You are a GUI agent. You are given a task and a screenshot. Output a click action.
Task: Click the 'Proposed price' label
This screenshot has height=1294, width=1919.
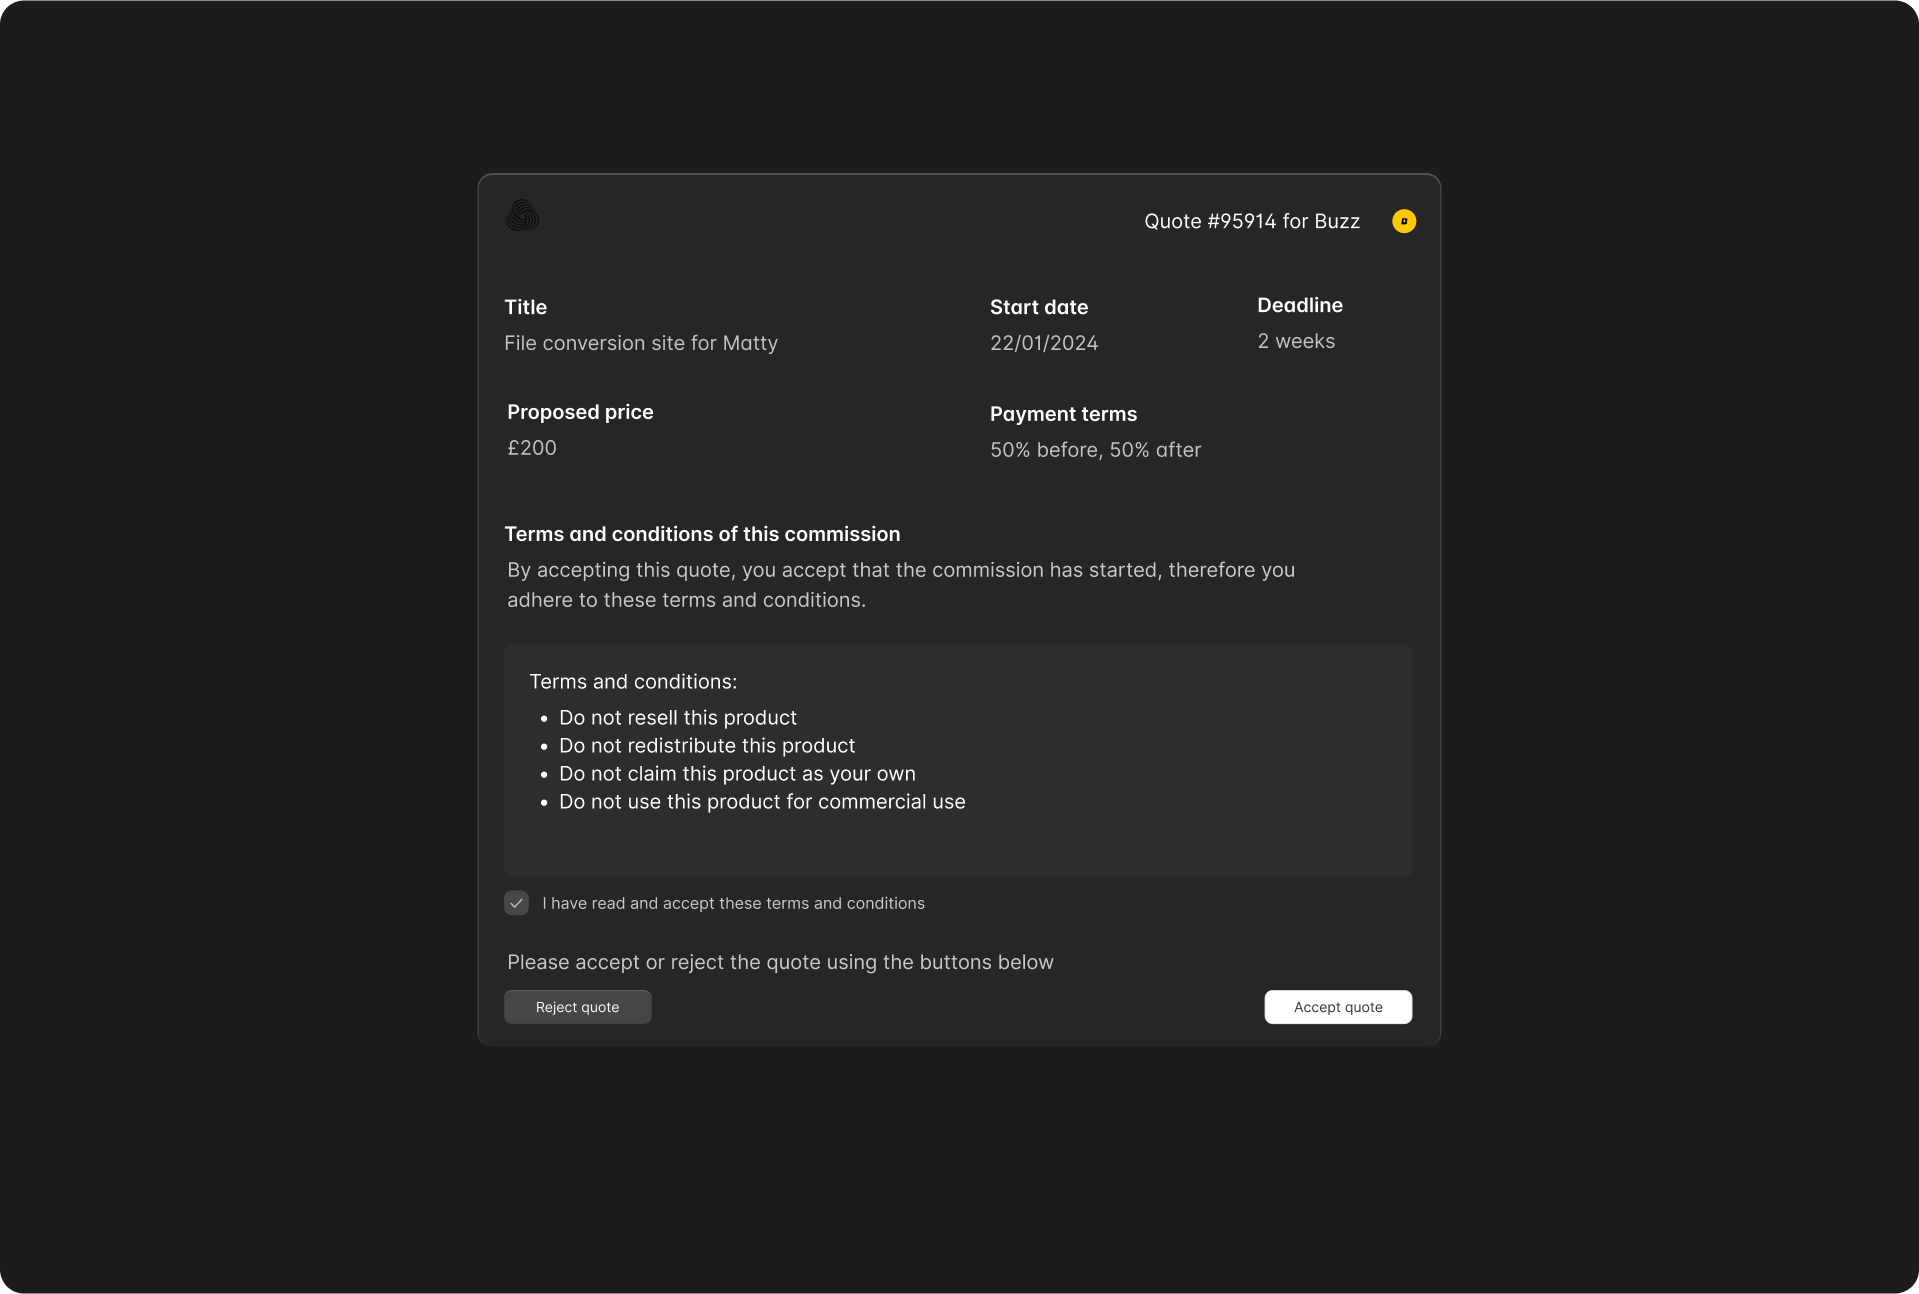580,412
